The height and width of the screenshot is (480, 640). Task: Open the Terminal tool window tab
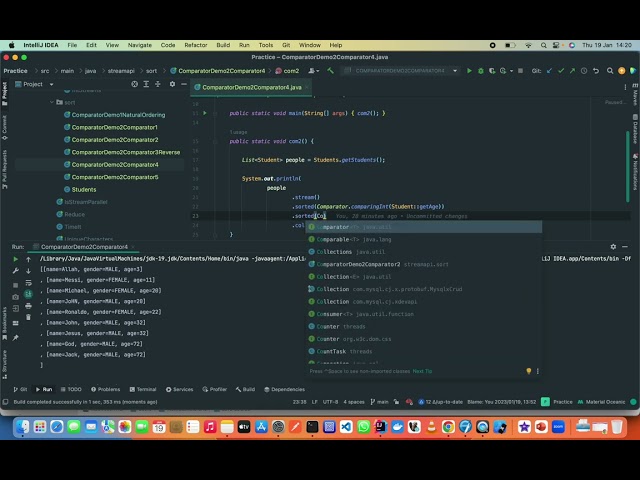coord(143,389)
